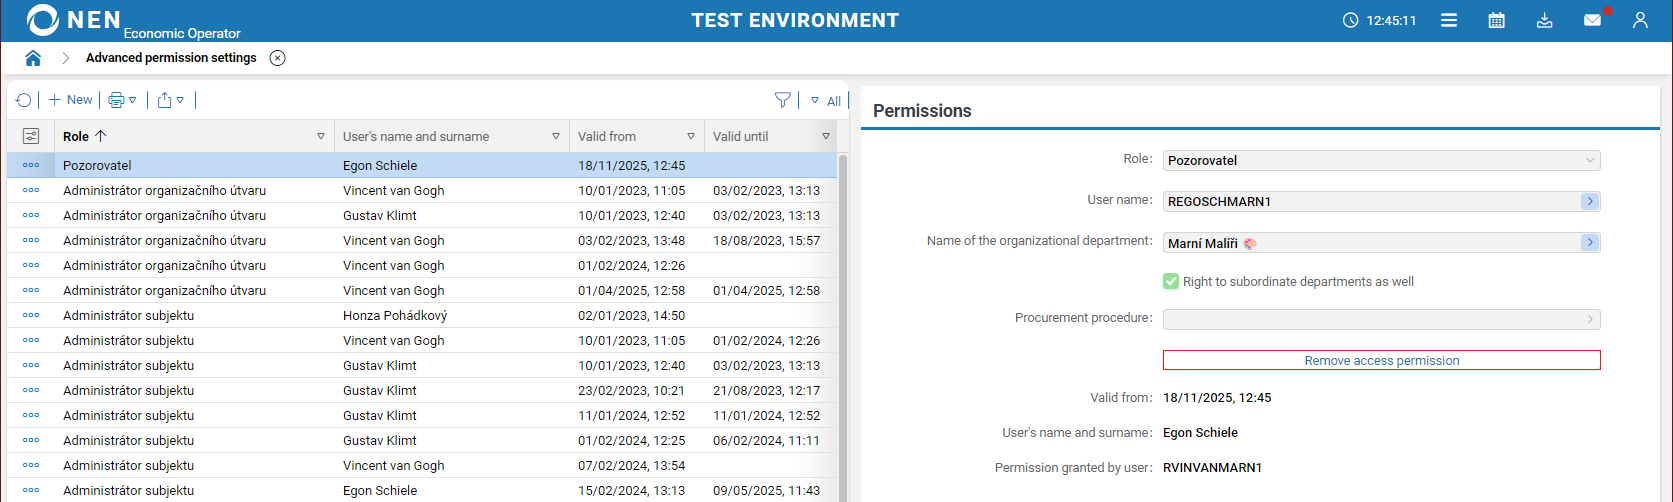Open row actions for row valid from 01/02/2024, 12:25

31,440
